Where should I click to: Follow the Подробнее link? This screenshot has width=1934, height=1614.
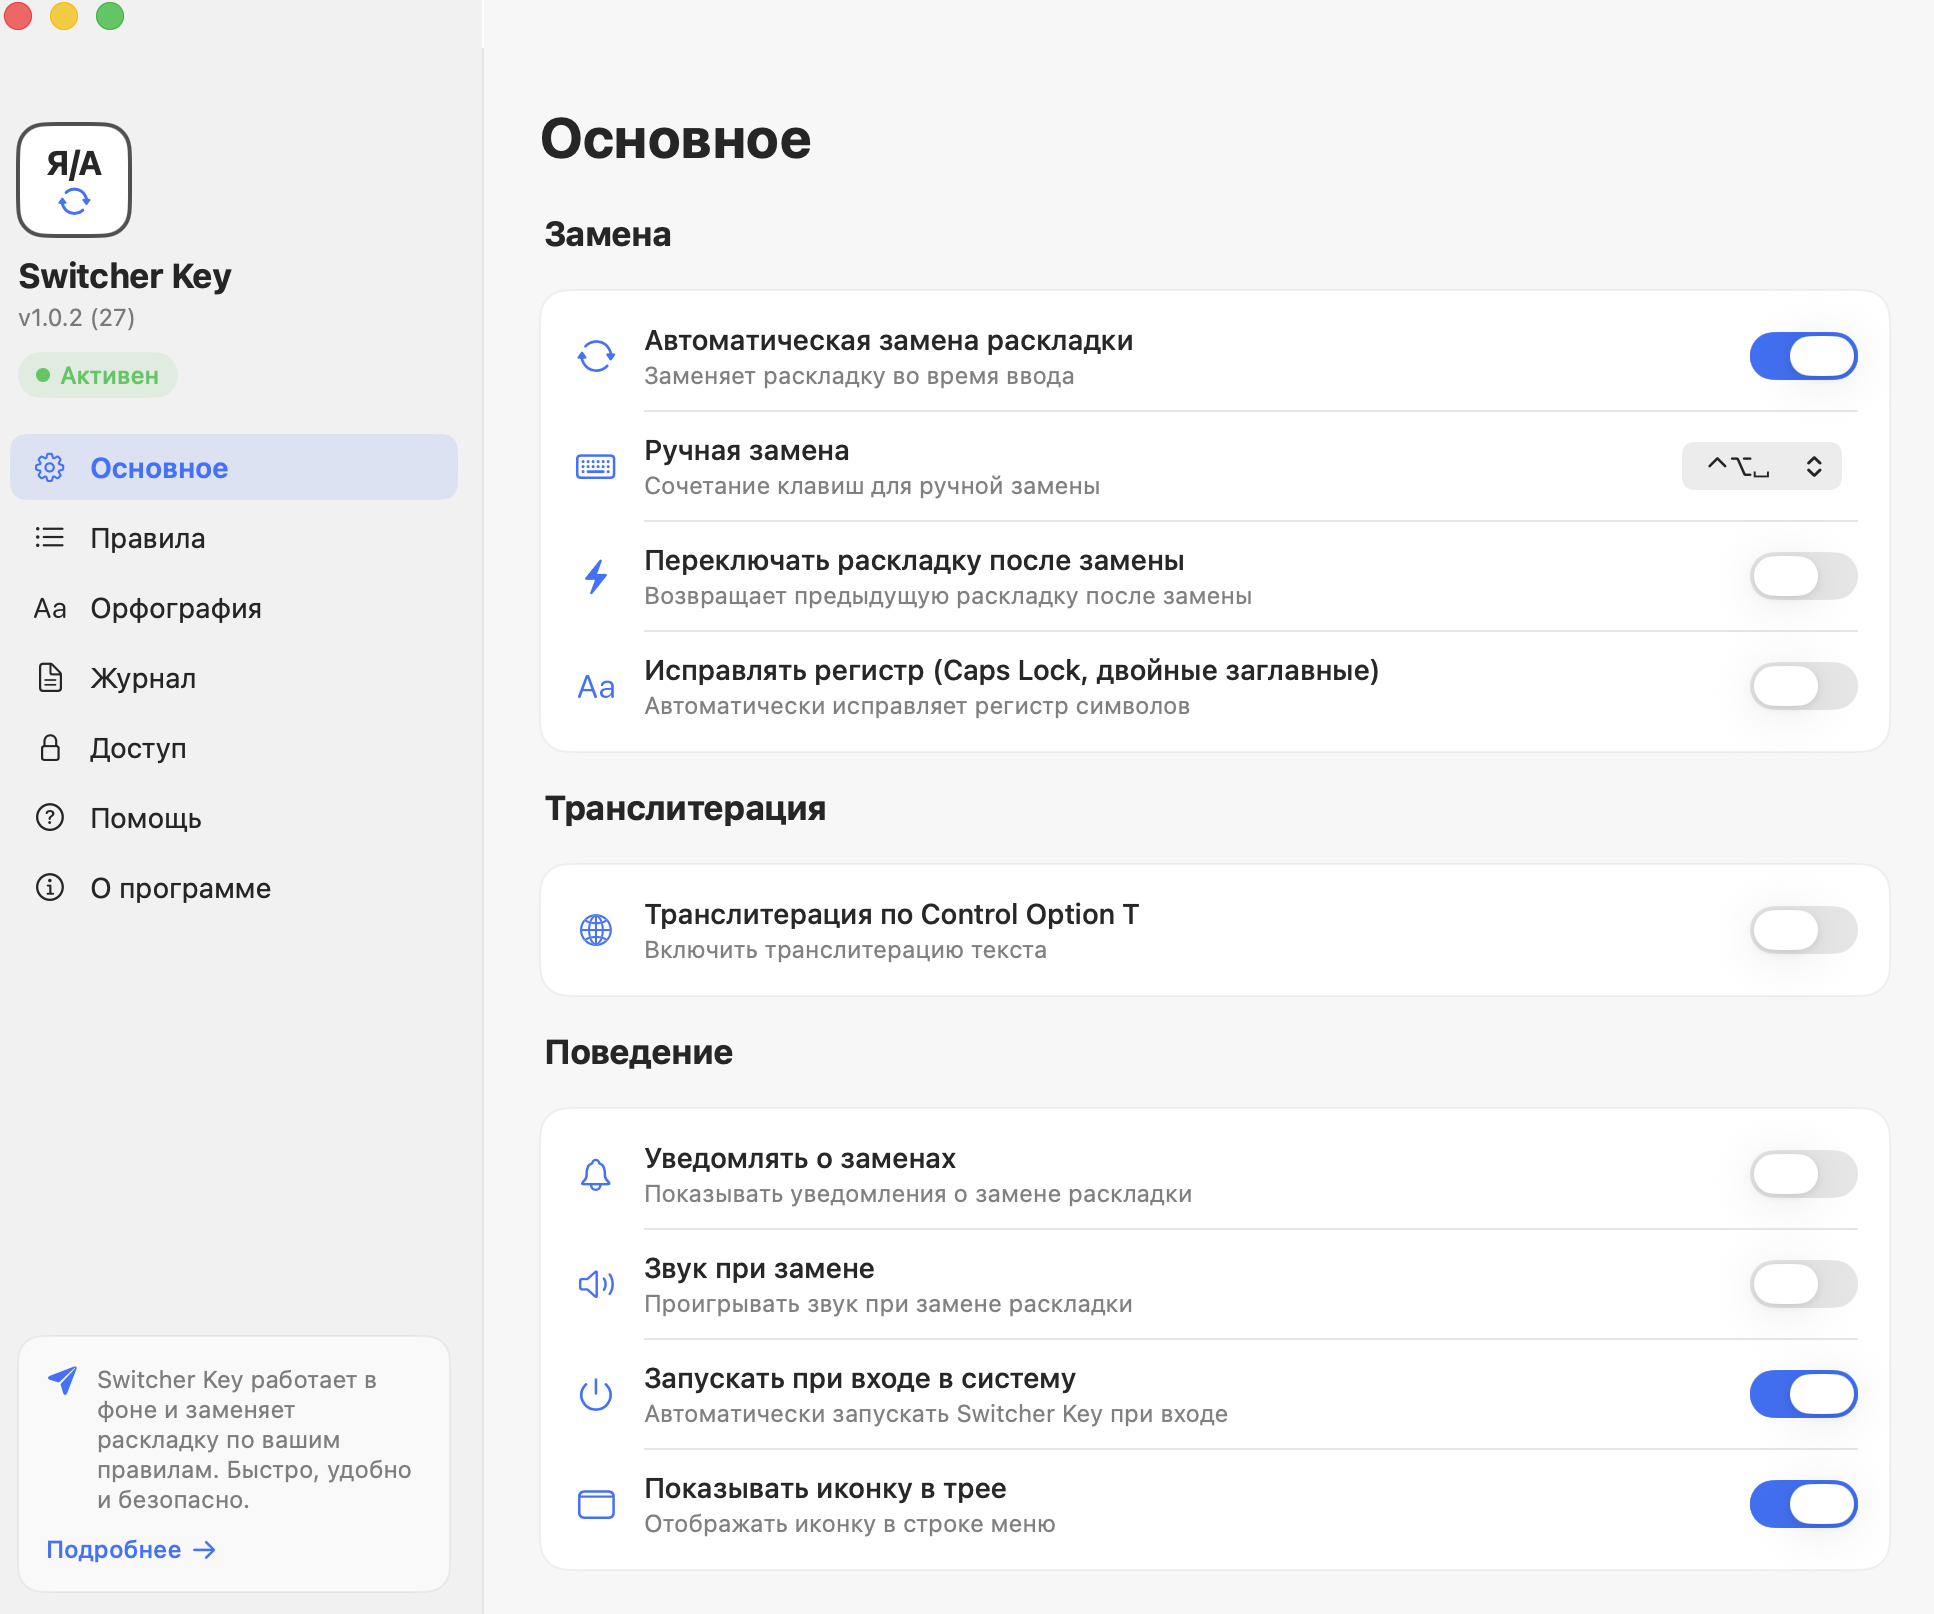[x=131, y=1549]
